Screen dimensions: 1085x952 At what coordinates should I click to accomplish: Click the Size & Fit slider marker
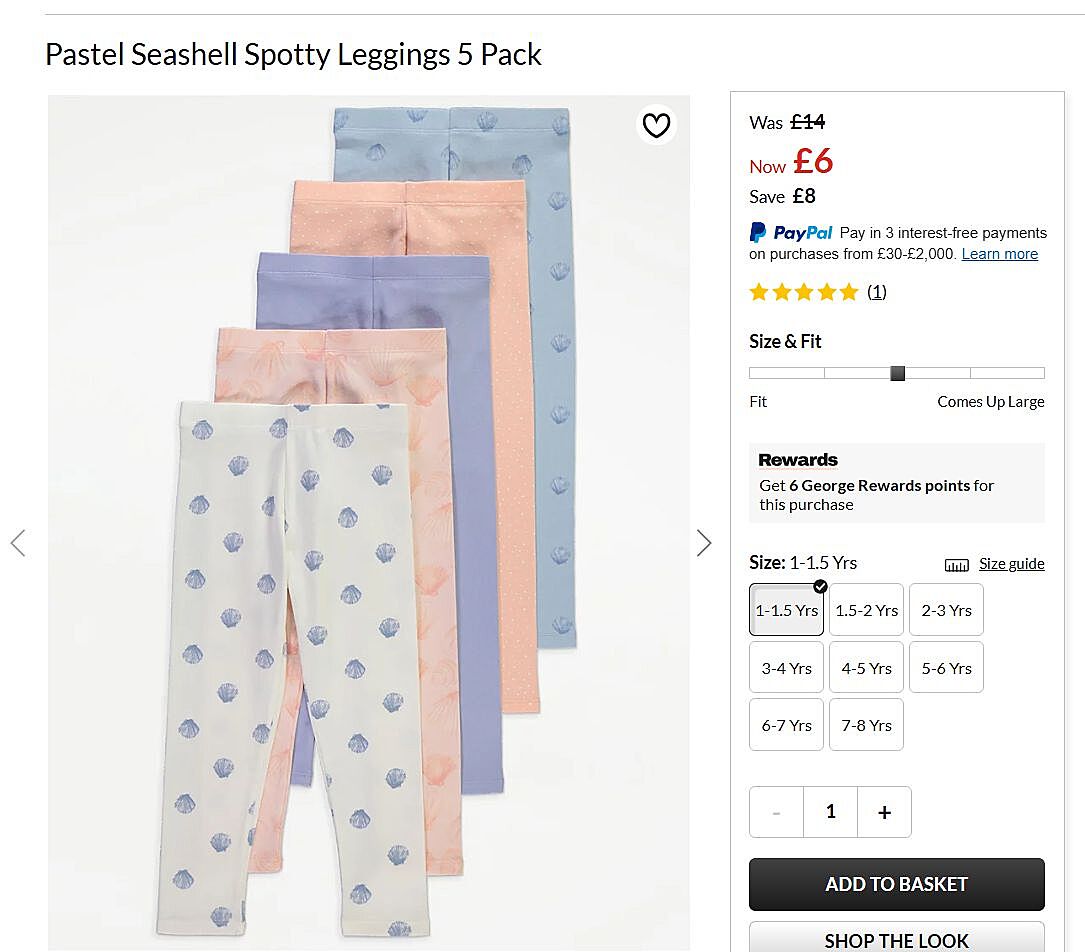[x=897, y=373]
